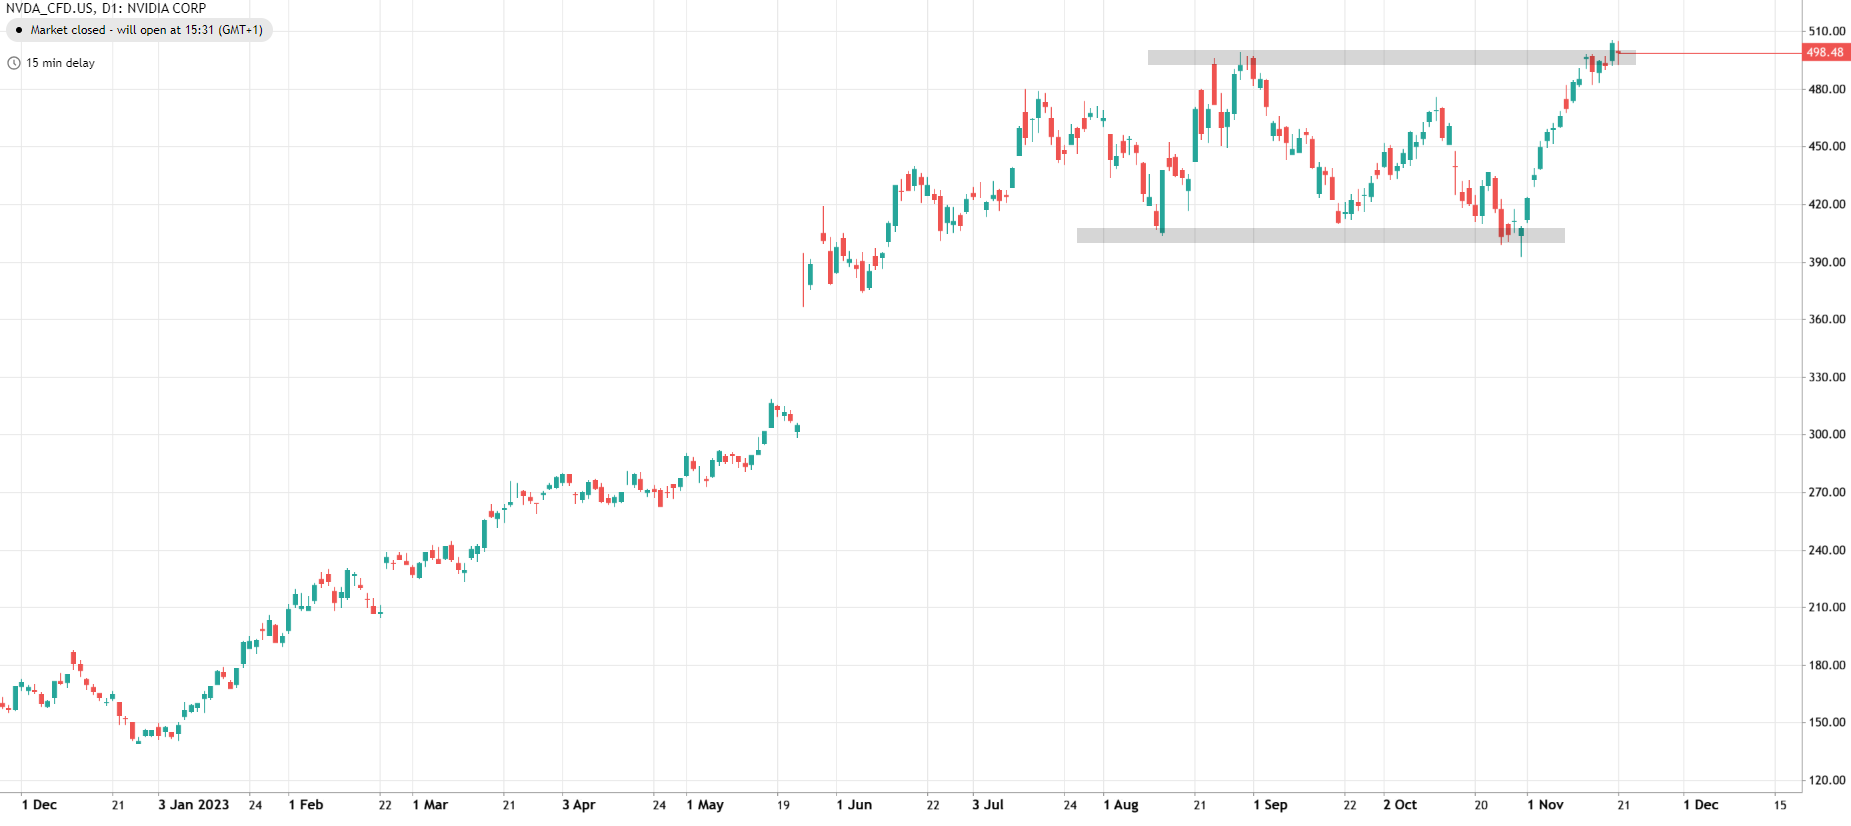Click the 1 Jun date label
This screenshot has height=826, width=1851.
854,805
